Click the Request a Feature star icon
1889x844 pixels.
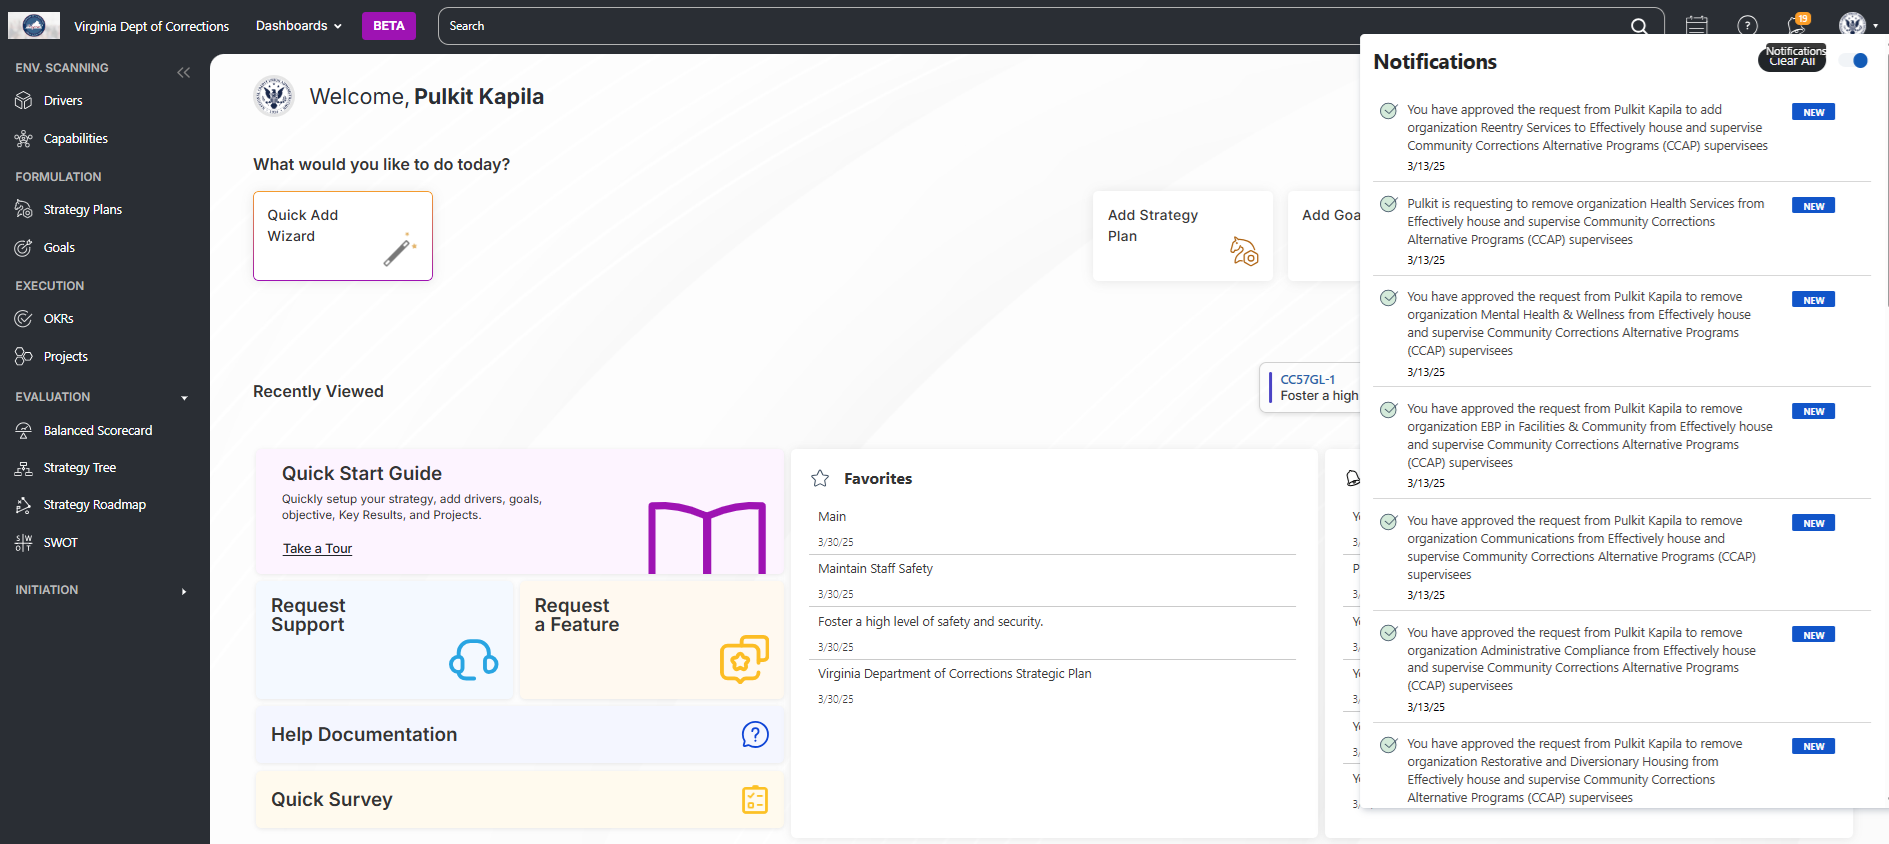click(744, 659)
